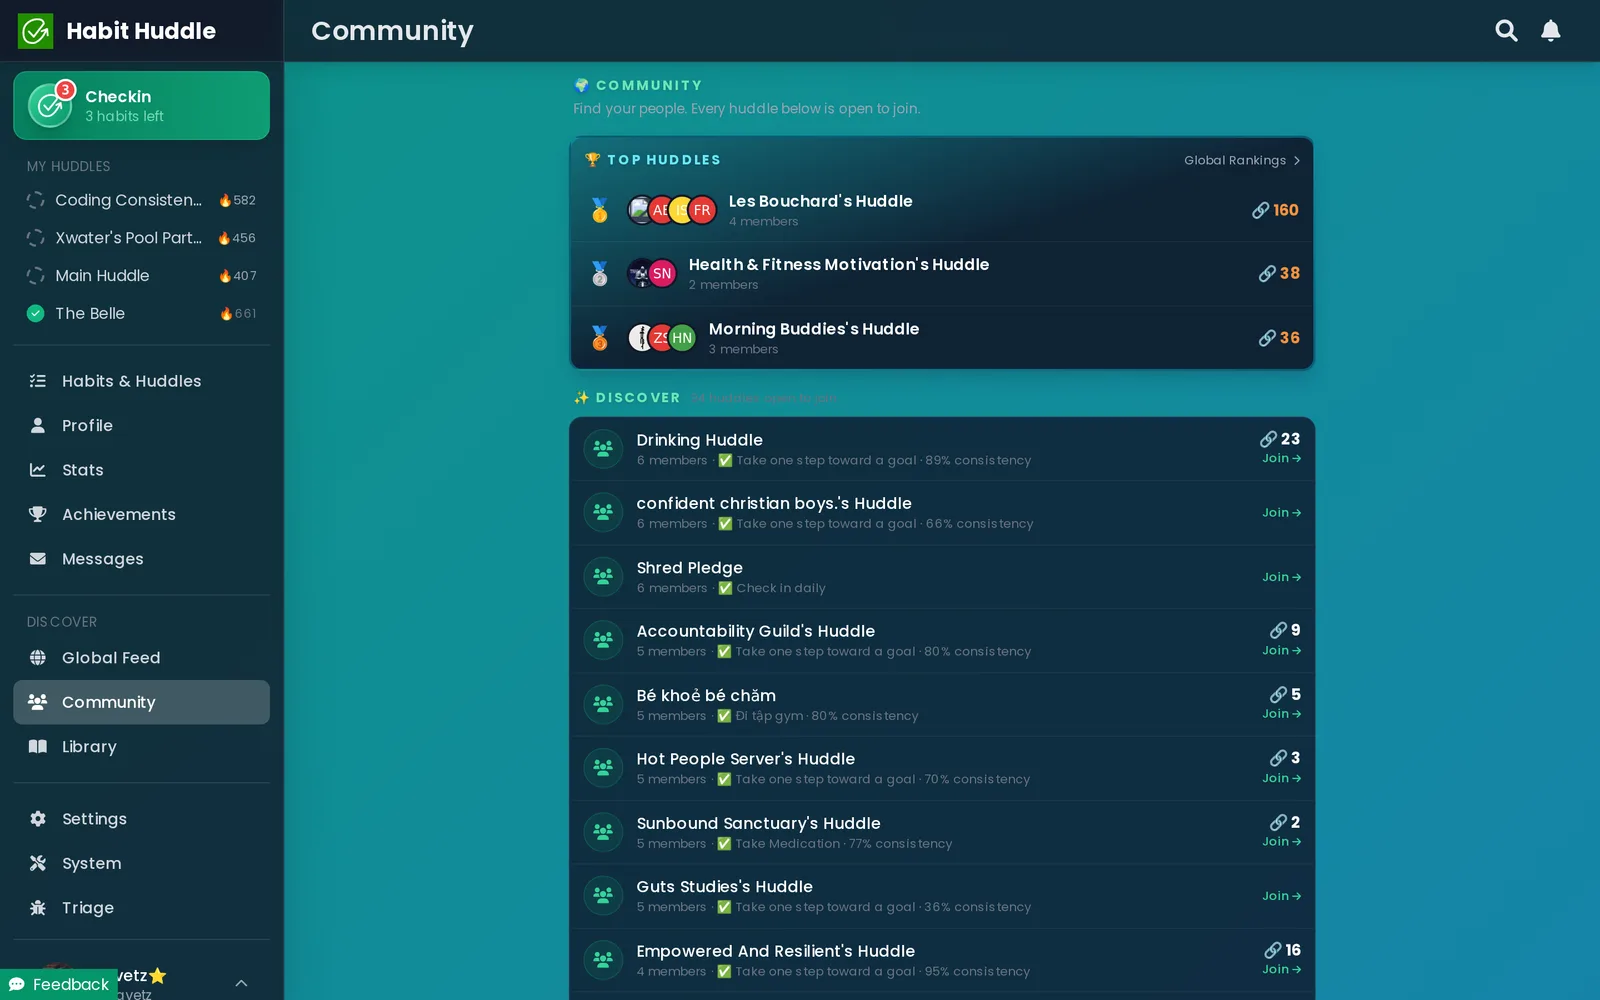The image size is (1600, 1000).
Task: Open Les Bouchard's Huddle
Action: tap(941, 210)
